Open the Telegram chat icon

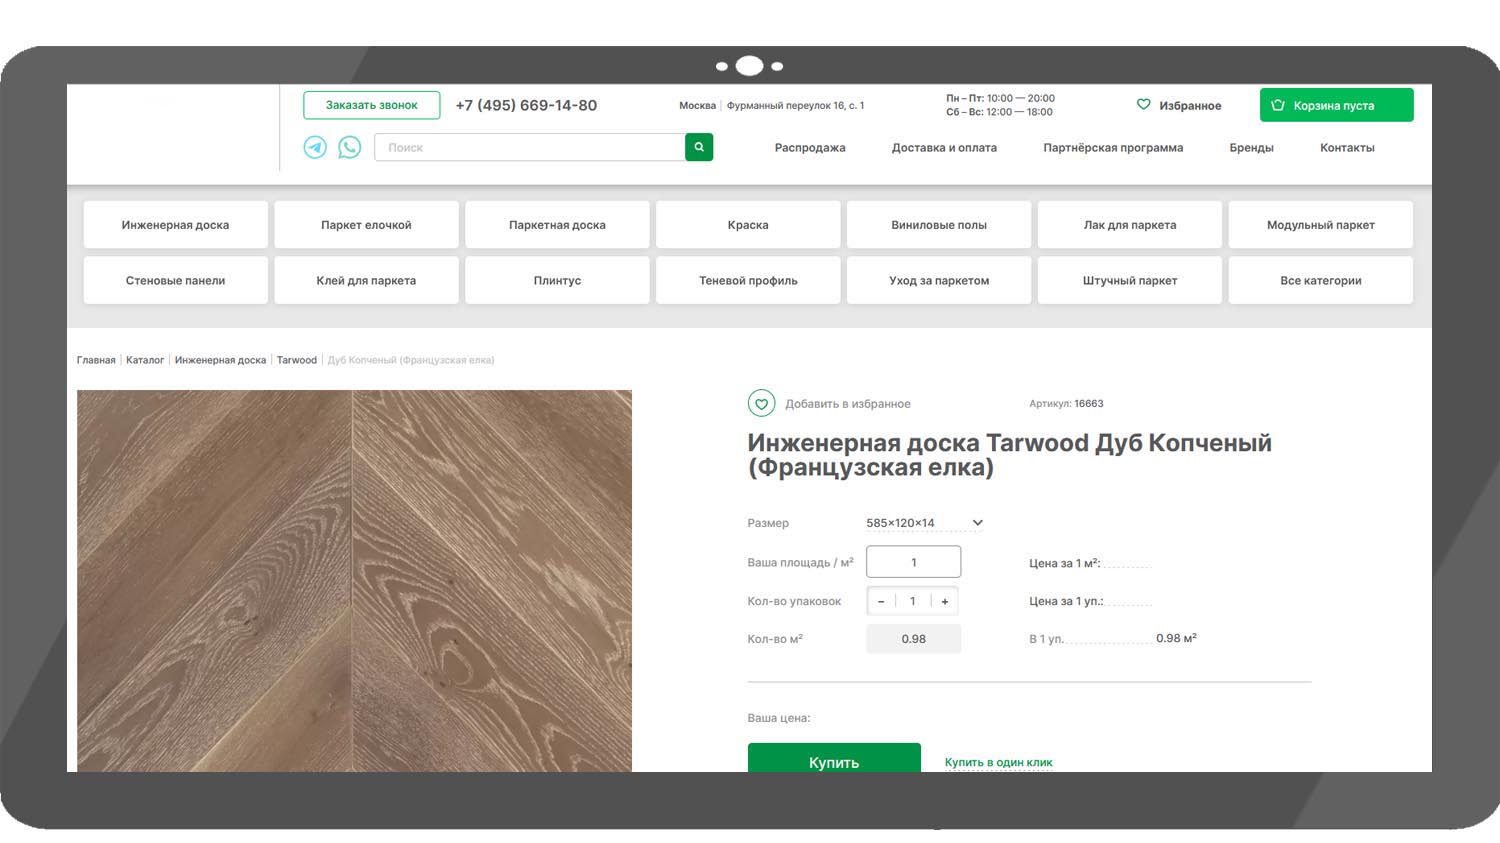(x=315, y=147)
